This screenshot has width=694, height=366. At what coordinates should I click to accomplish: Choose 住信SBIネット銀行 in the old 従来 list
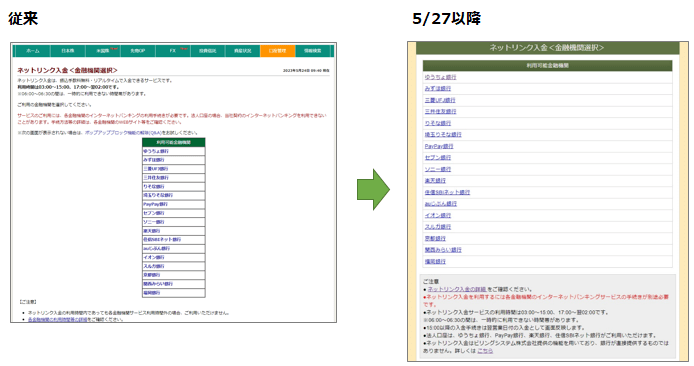tap(162, 239)
